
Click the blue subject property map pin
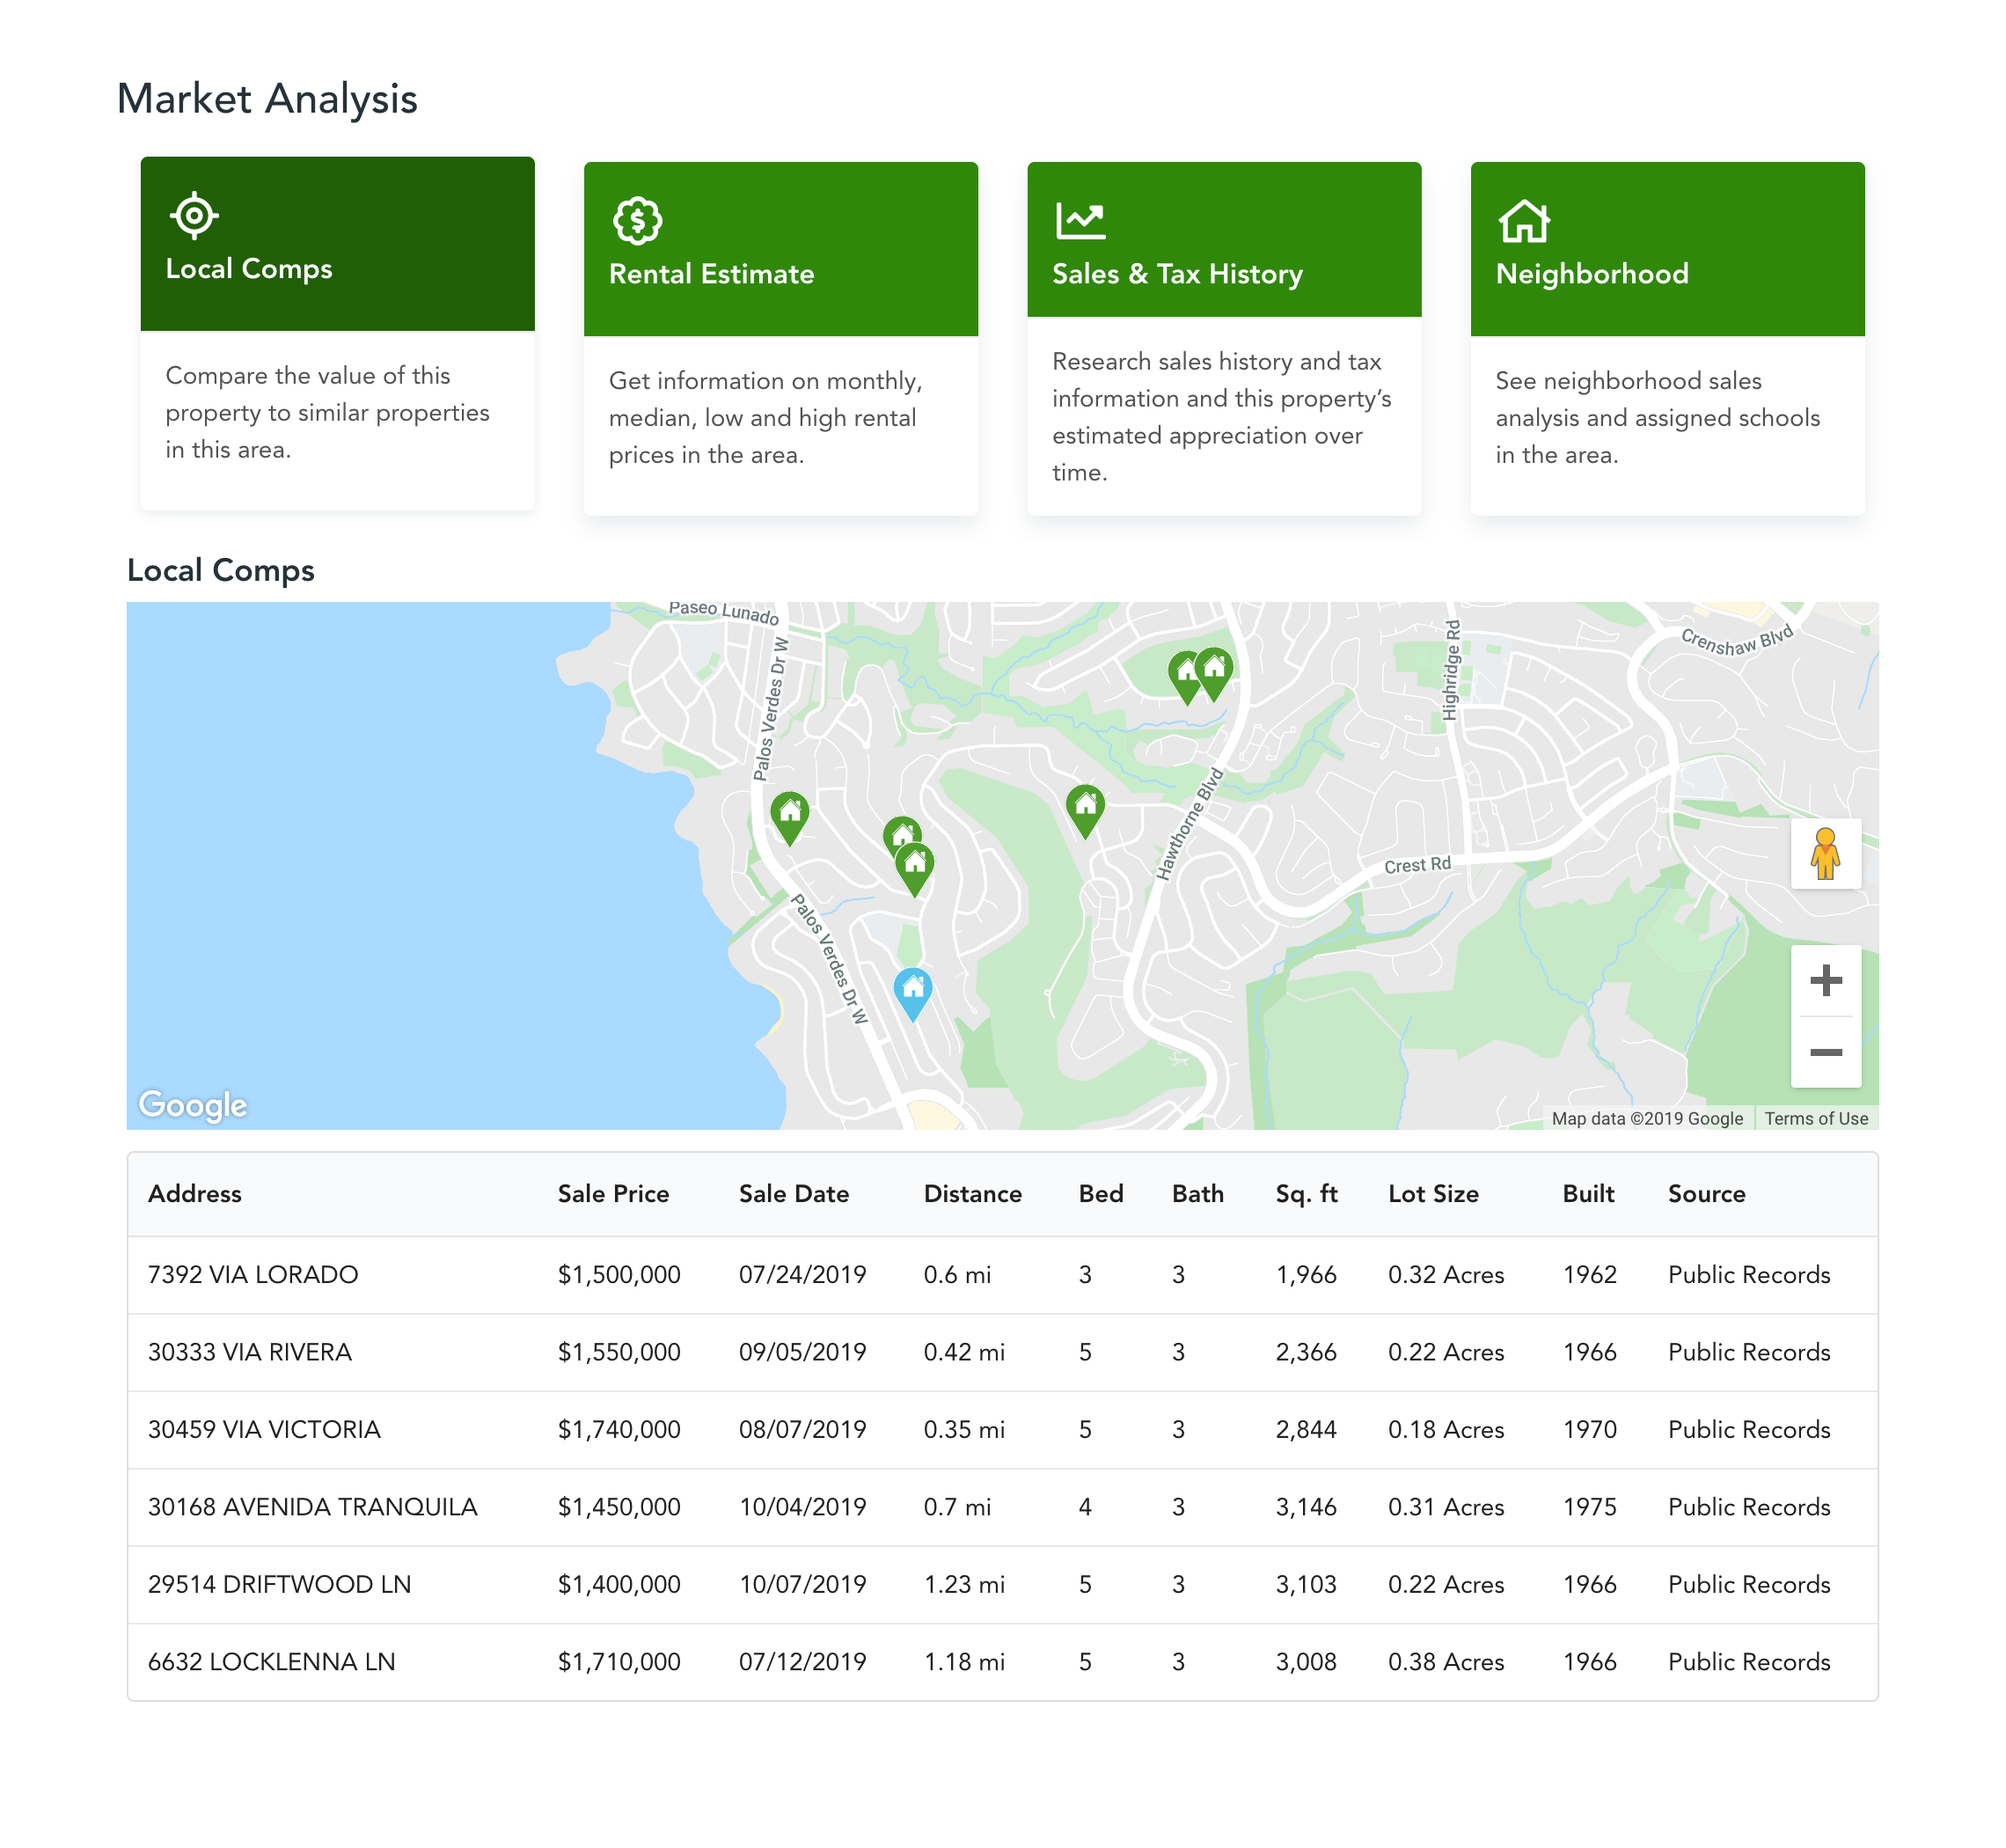[x=912, y=990]
